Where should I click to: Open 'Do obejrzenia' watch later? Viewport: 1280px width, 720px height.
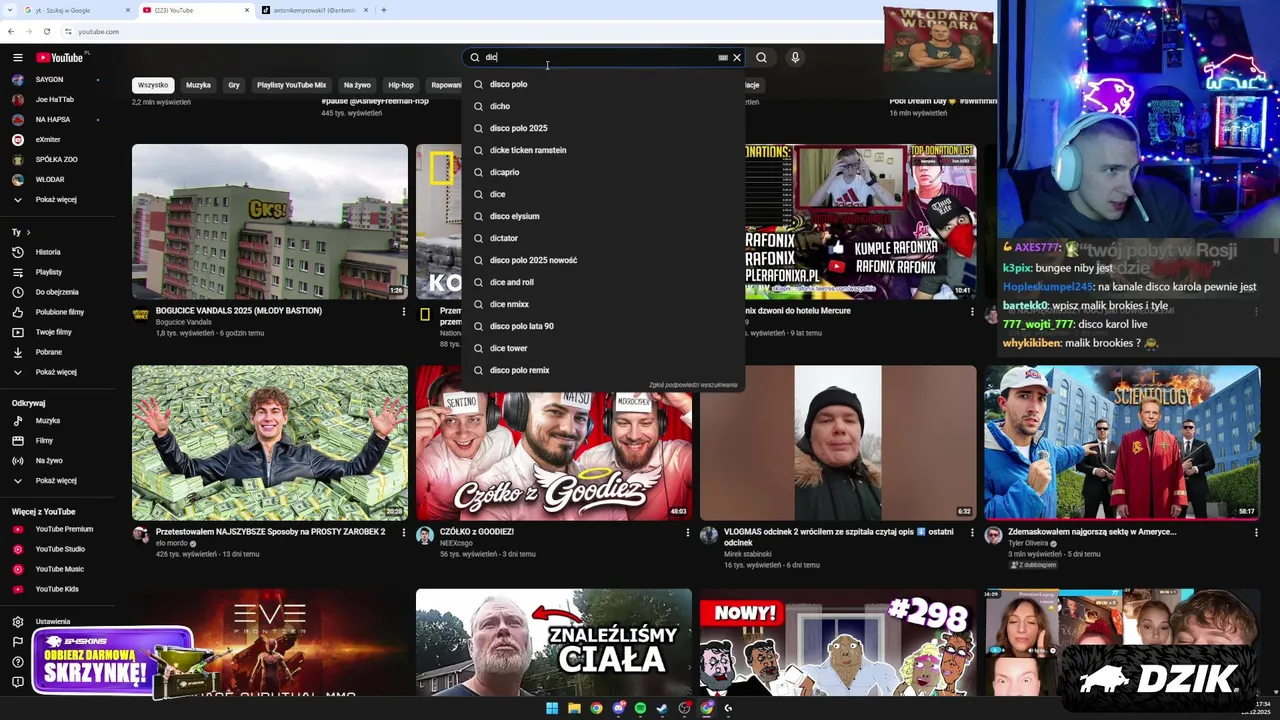(x=57, y=292)
